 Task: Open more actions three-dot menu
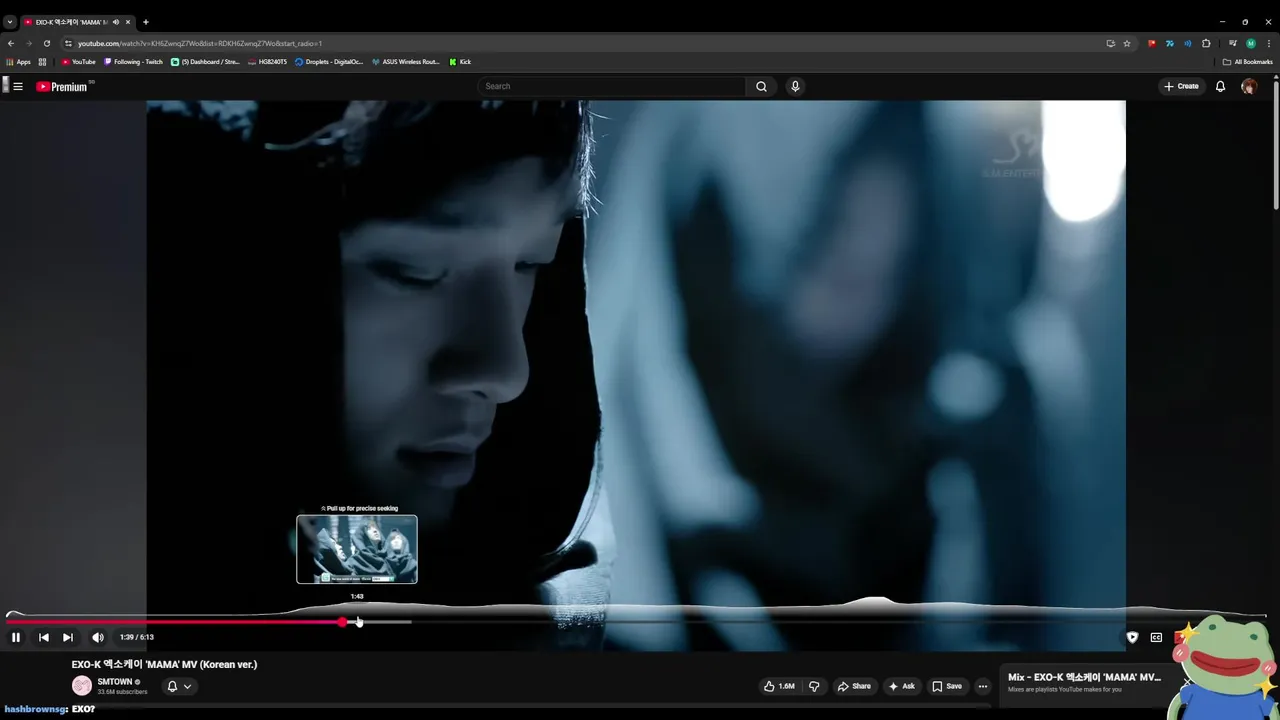pyautogui.click(x=983, y=686)
